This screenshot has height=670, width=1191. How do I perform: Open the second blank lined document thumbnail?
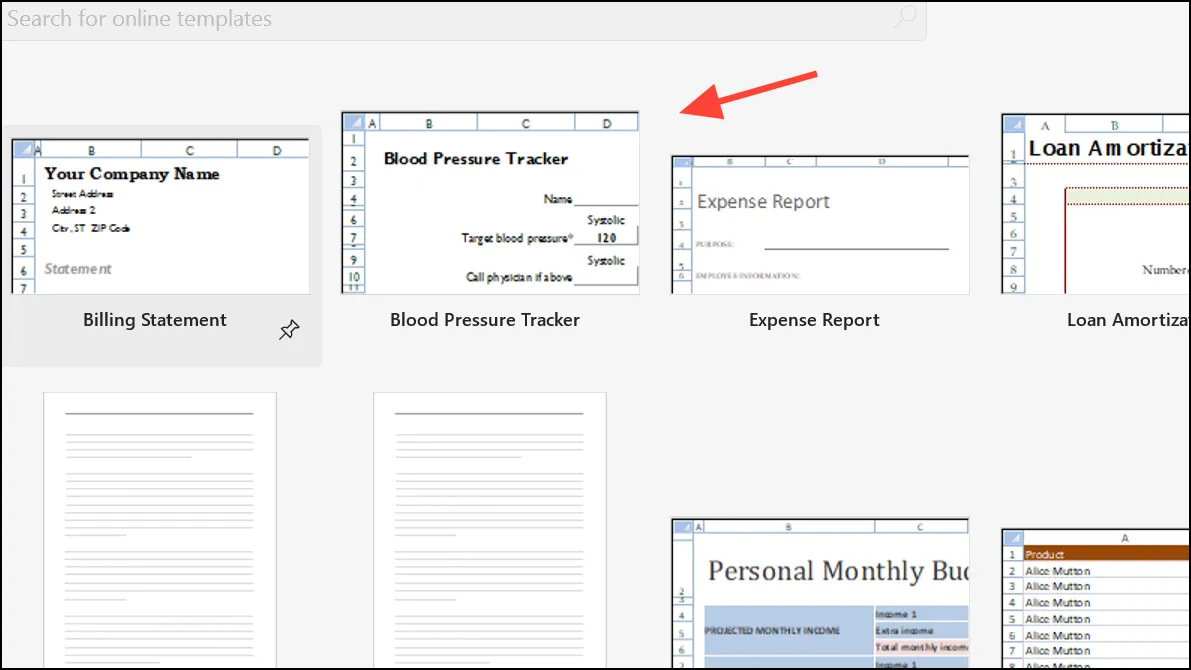(x=490, y=530)
